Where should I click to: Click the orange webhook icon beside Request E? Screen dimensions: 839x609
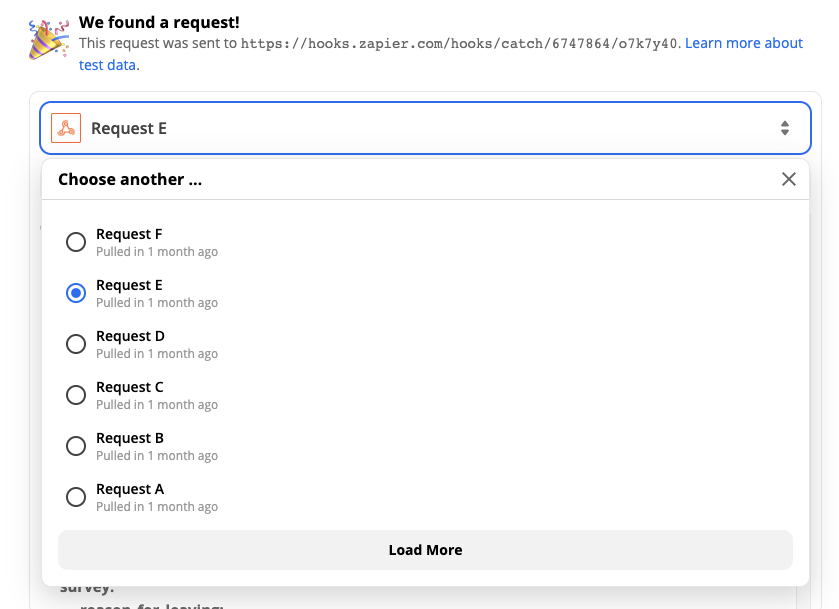tap(66, 128)
